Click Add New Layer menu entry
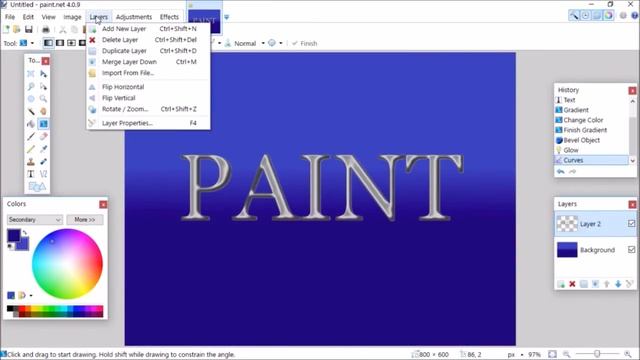The width and height of the screenshot is (640, 360). click(149, 29)
